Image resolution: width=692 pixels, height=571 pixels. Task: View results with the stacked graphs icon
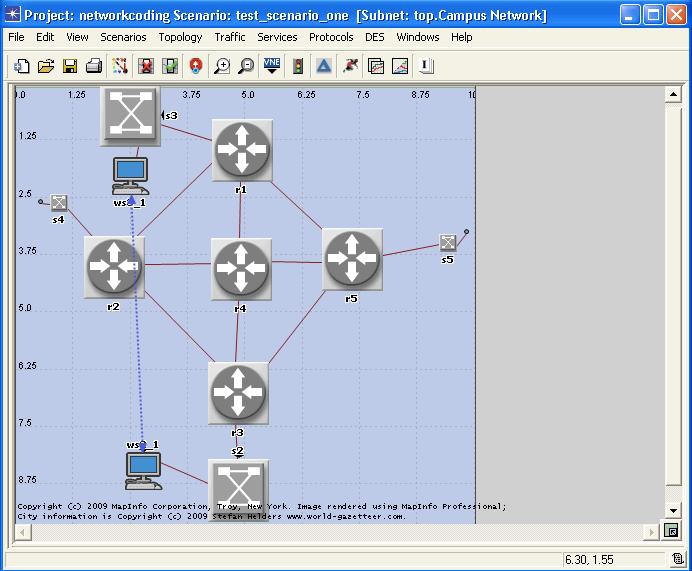[x=376, y=66]
